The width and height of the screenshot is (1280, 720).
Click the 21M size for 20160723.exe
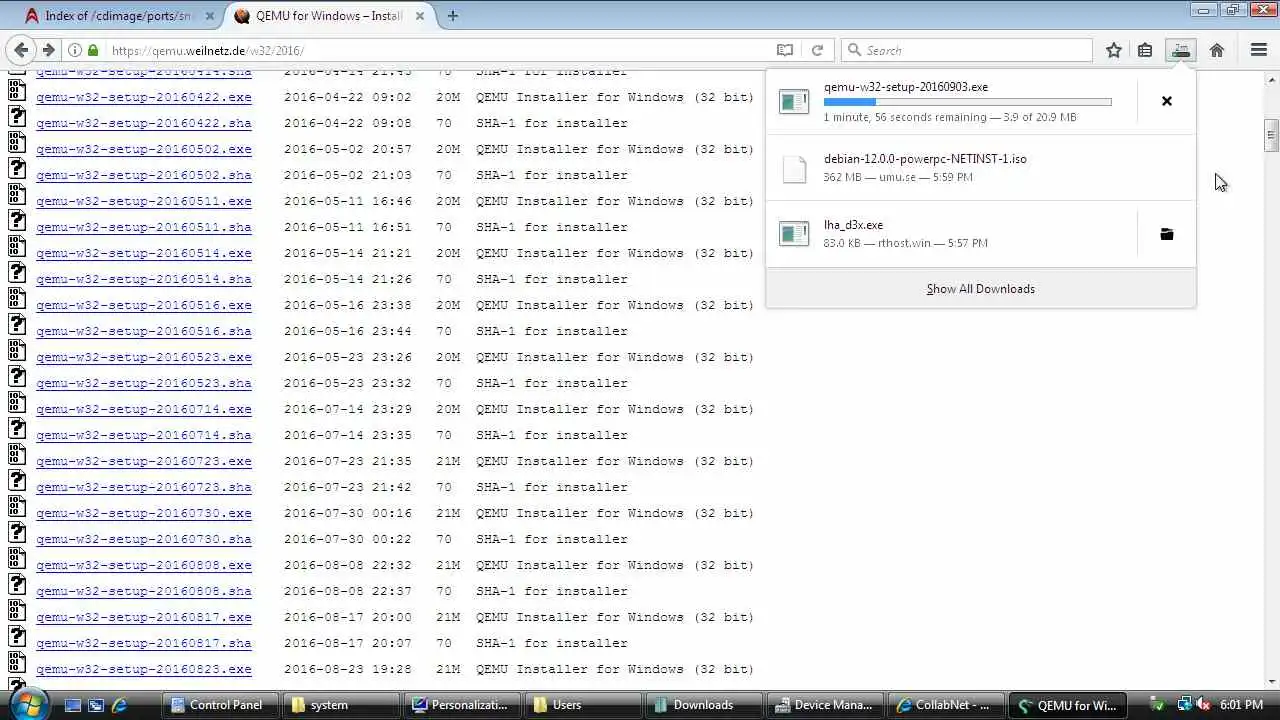click(448, 461)
